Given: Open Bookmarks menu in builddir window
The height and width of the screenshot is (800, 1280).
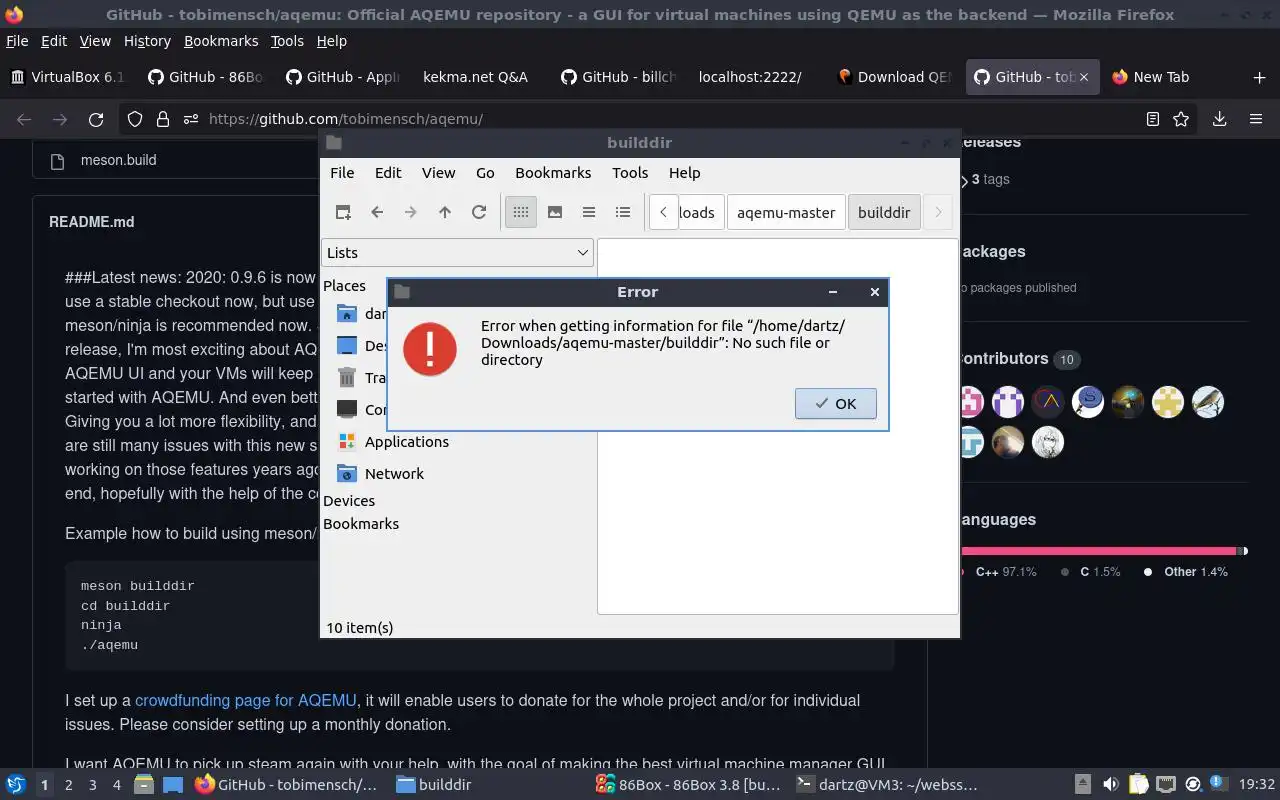Looking at the screenshot, I should coord(553,173).
